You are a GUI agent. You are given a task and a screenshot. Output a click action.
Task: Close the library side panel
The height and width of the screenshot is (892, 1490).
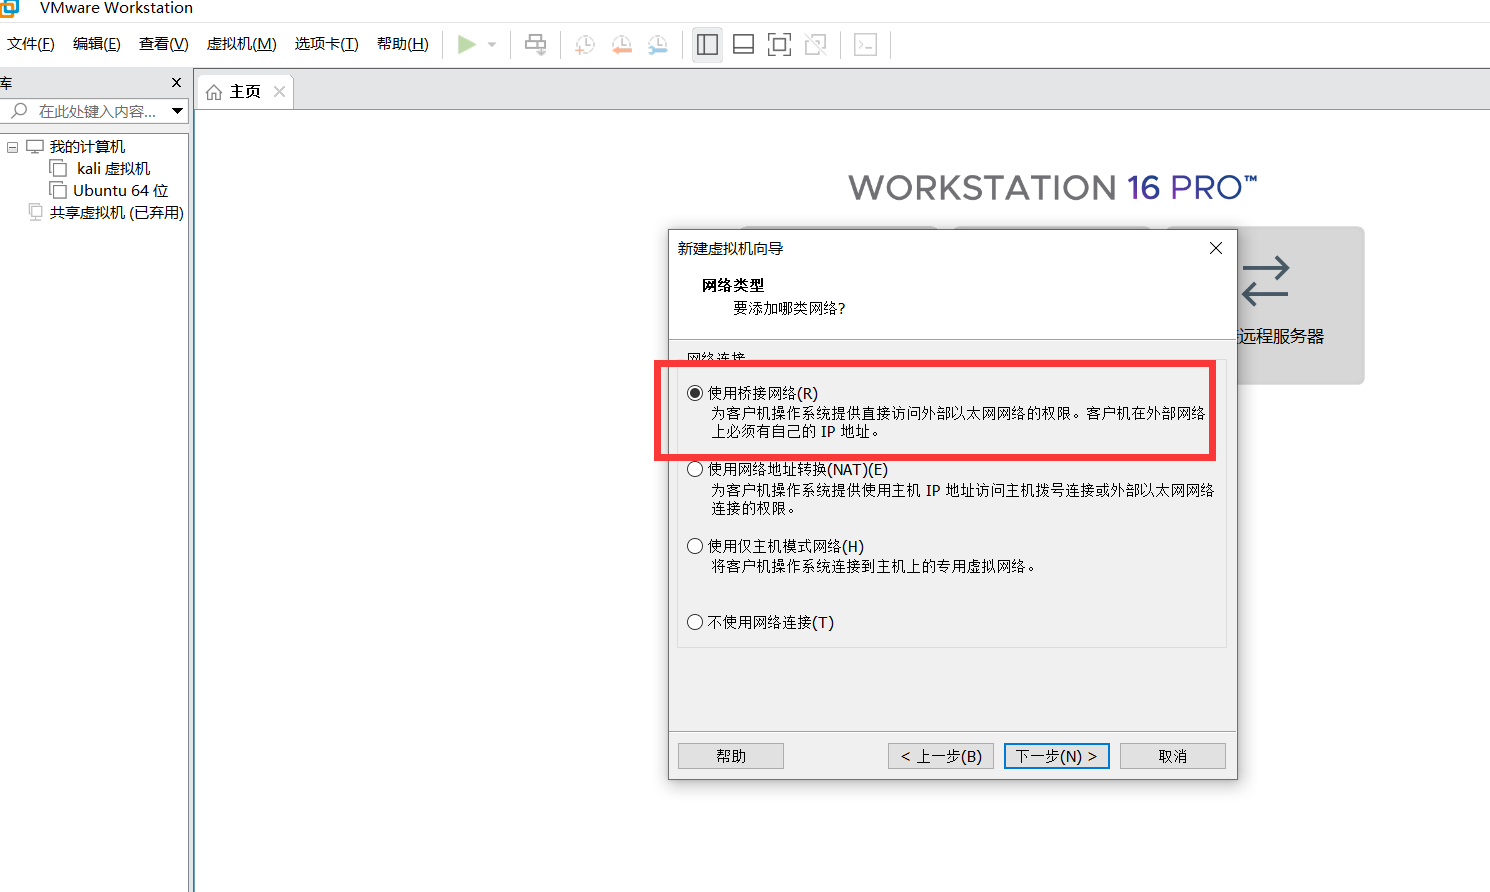coord(177,83)
